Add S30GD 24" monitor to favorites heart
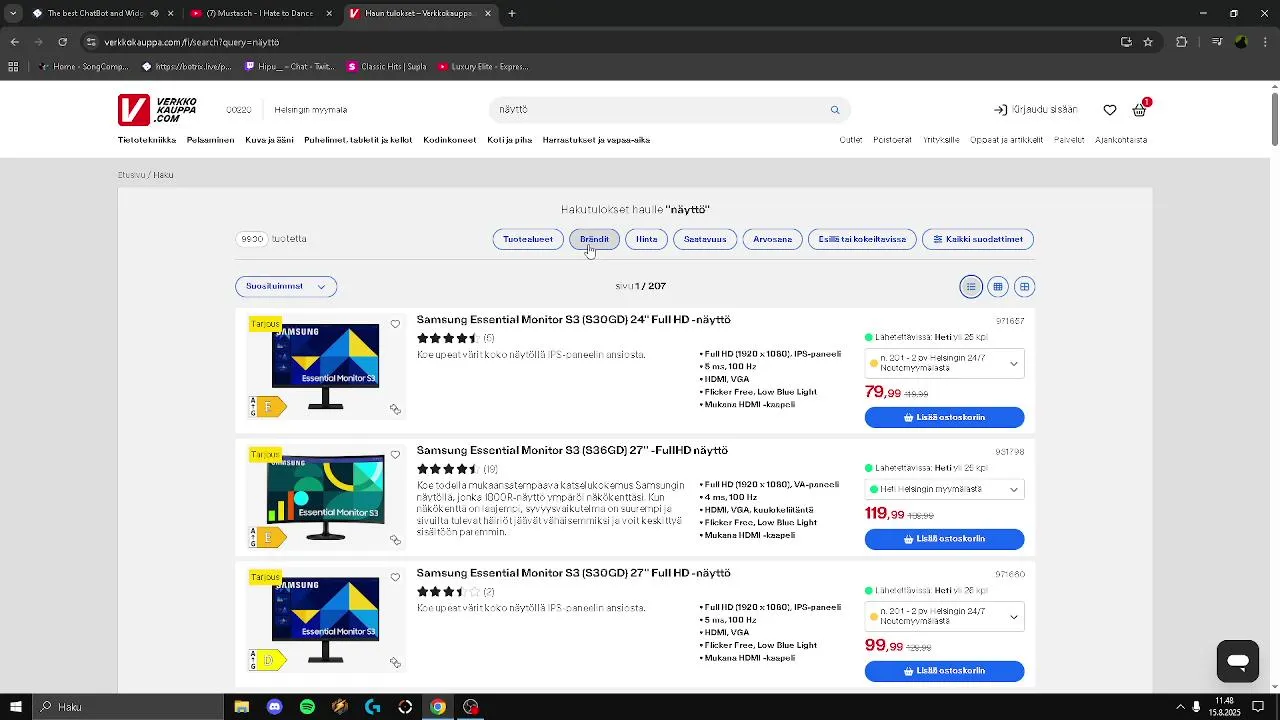Viewport: 1280px width, 720px height. pos(395,324)
